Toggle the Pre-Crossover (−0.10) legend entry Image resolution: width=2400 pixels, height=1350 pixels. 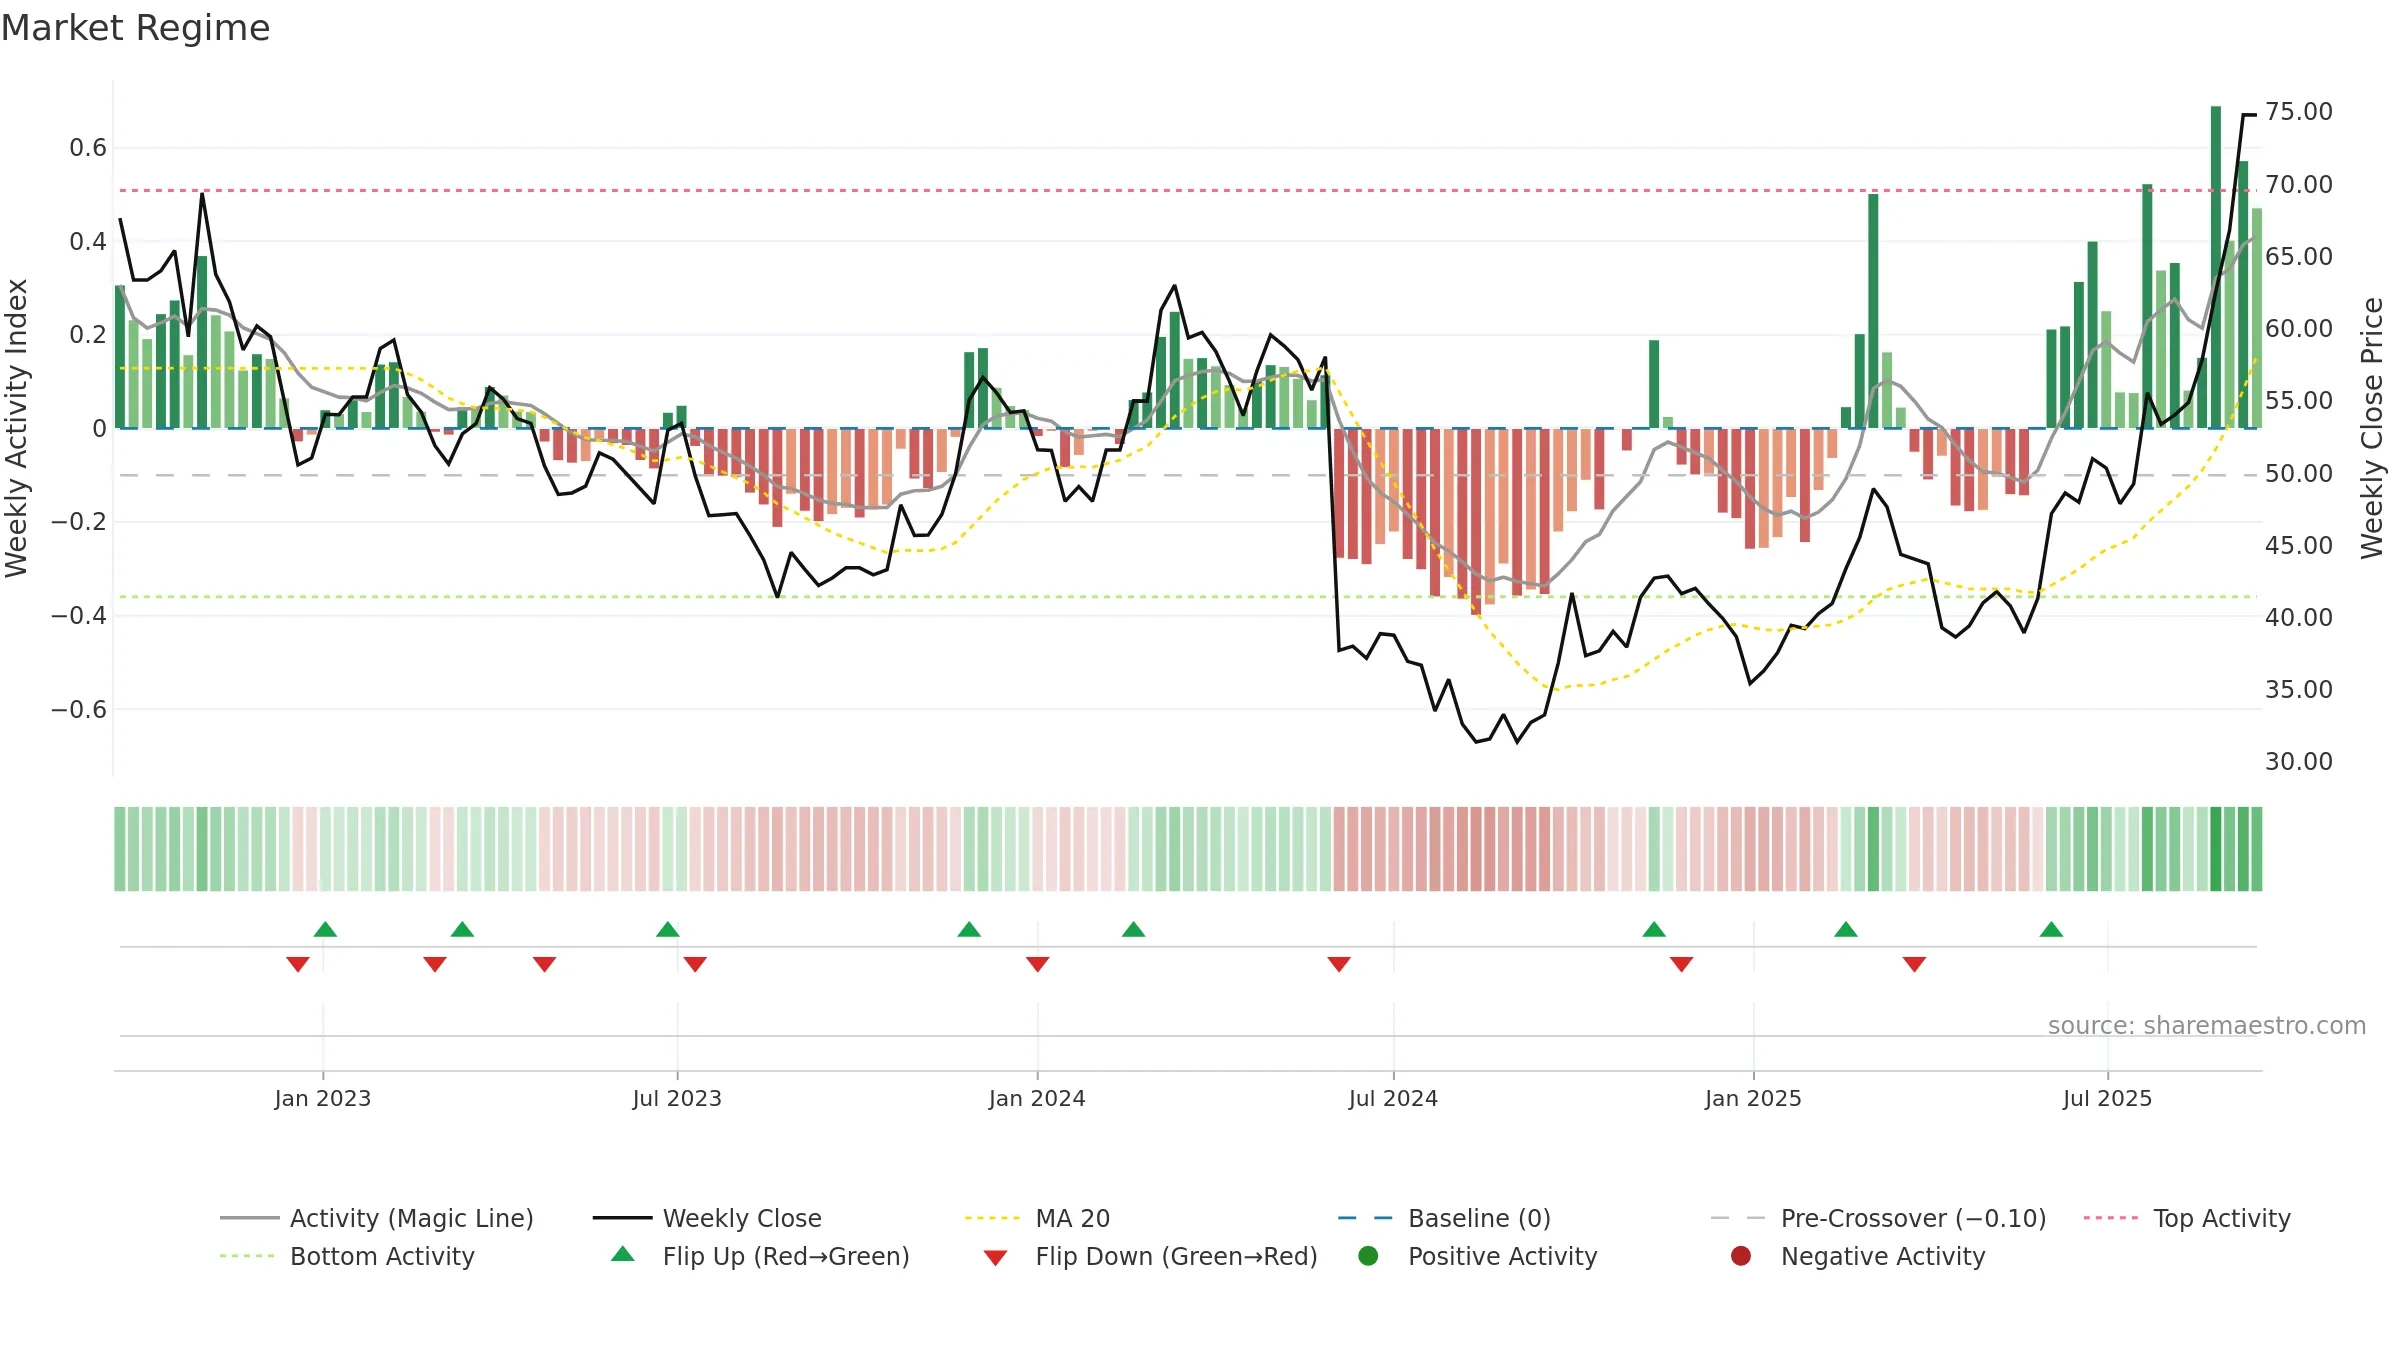1879,1218
